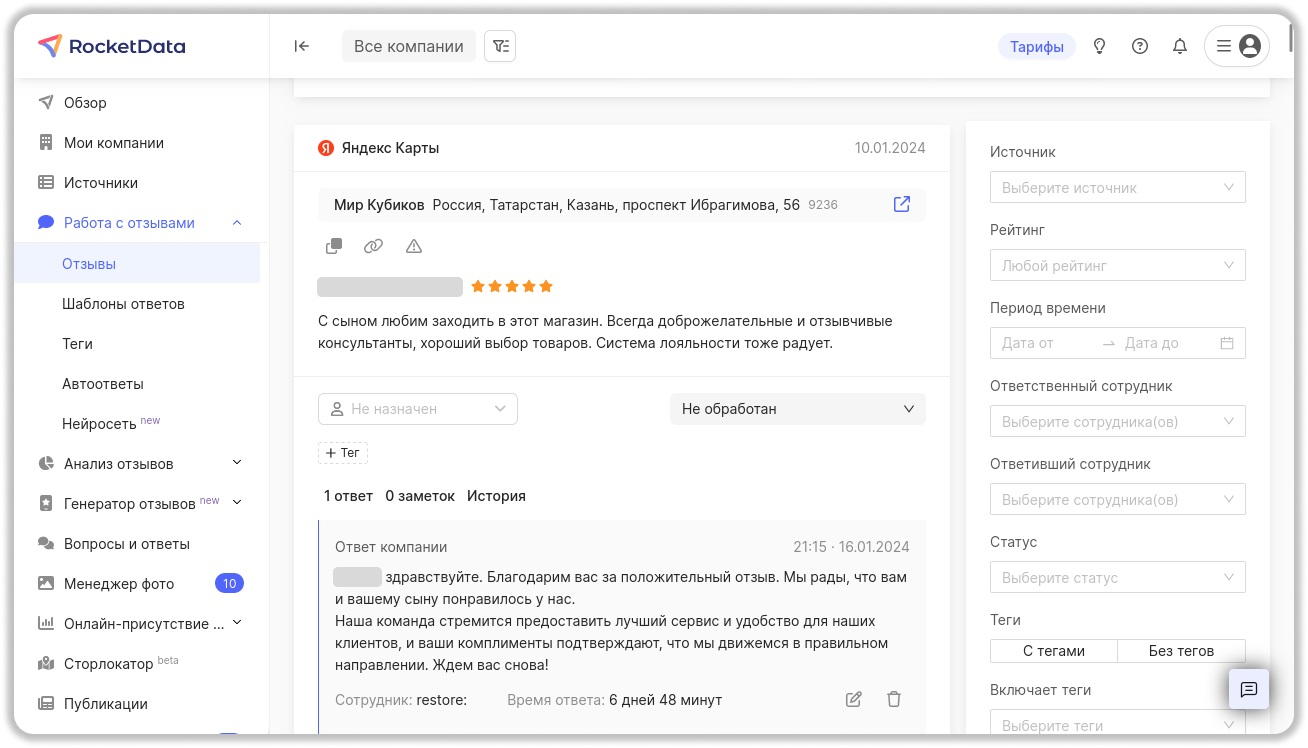Open review in Яндекс Карты external link
The width and height of the screenshot is (1308, 748).
901,204
